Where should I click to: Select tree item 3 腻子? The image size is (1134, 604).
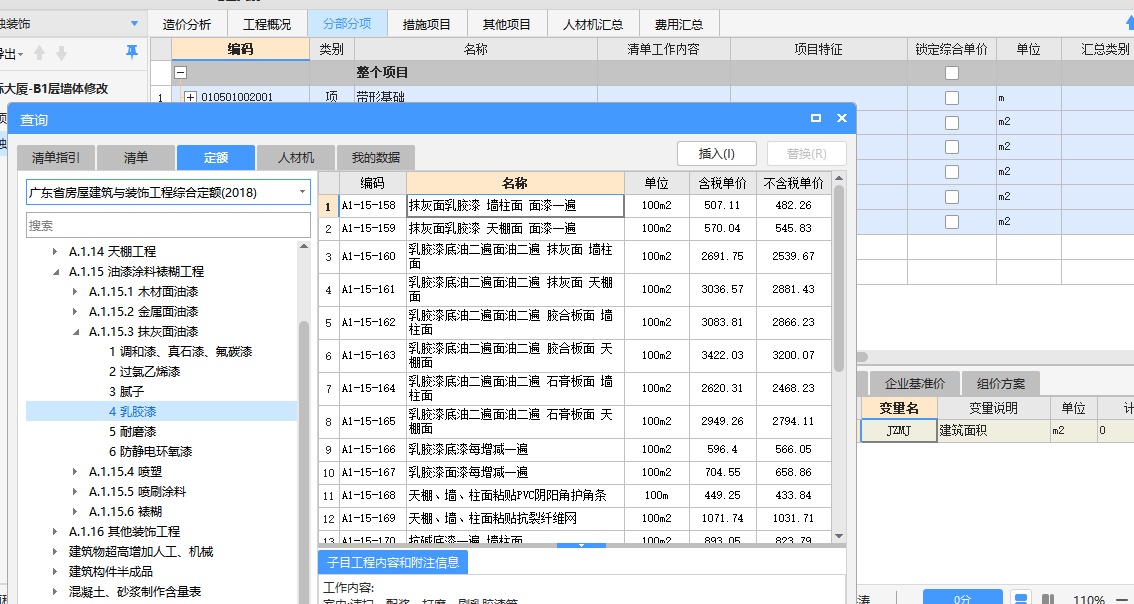127,392
